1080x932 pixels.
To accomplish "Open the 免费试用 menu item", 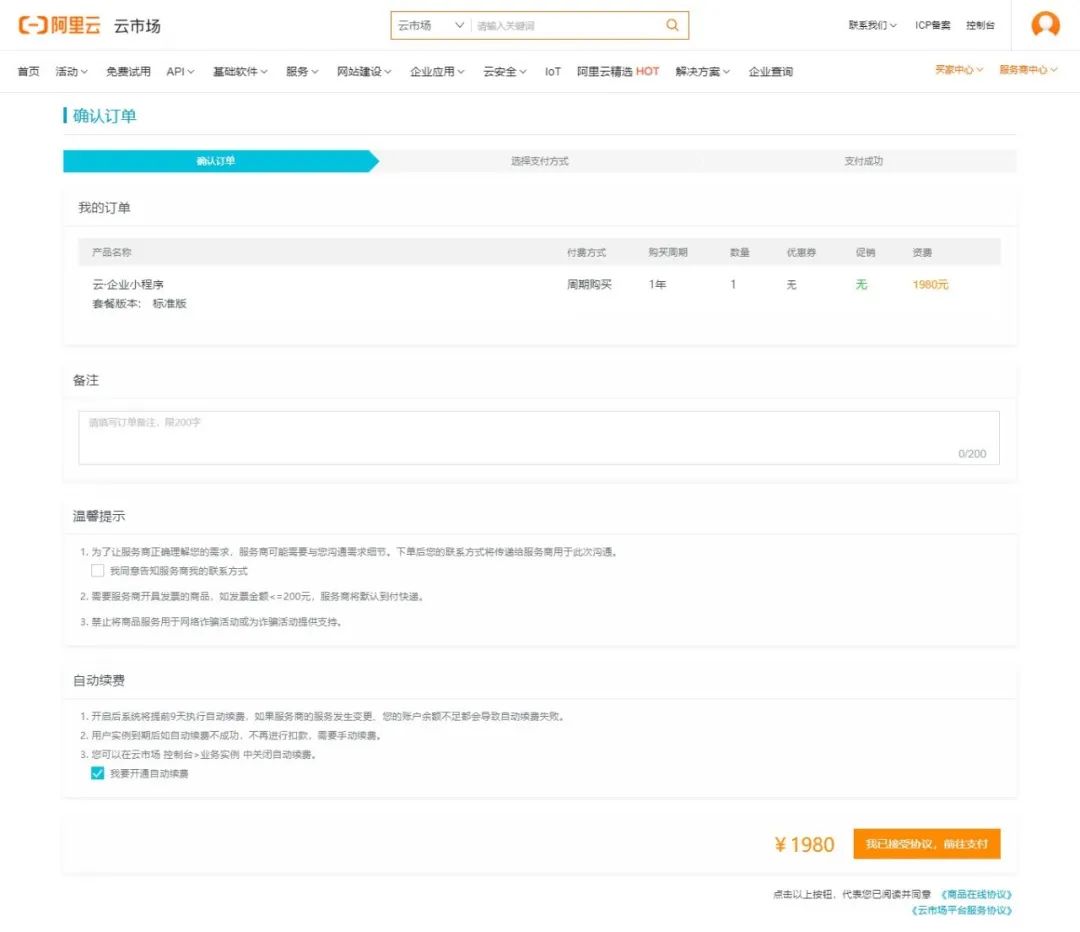I will [128, 72].
